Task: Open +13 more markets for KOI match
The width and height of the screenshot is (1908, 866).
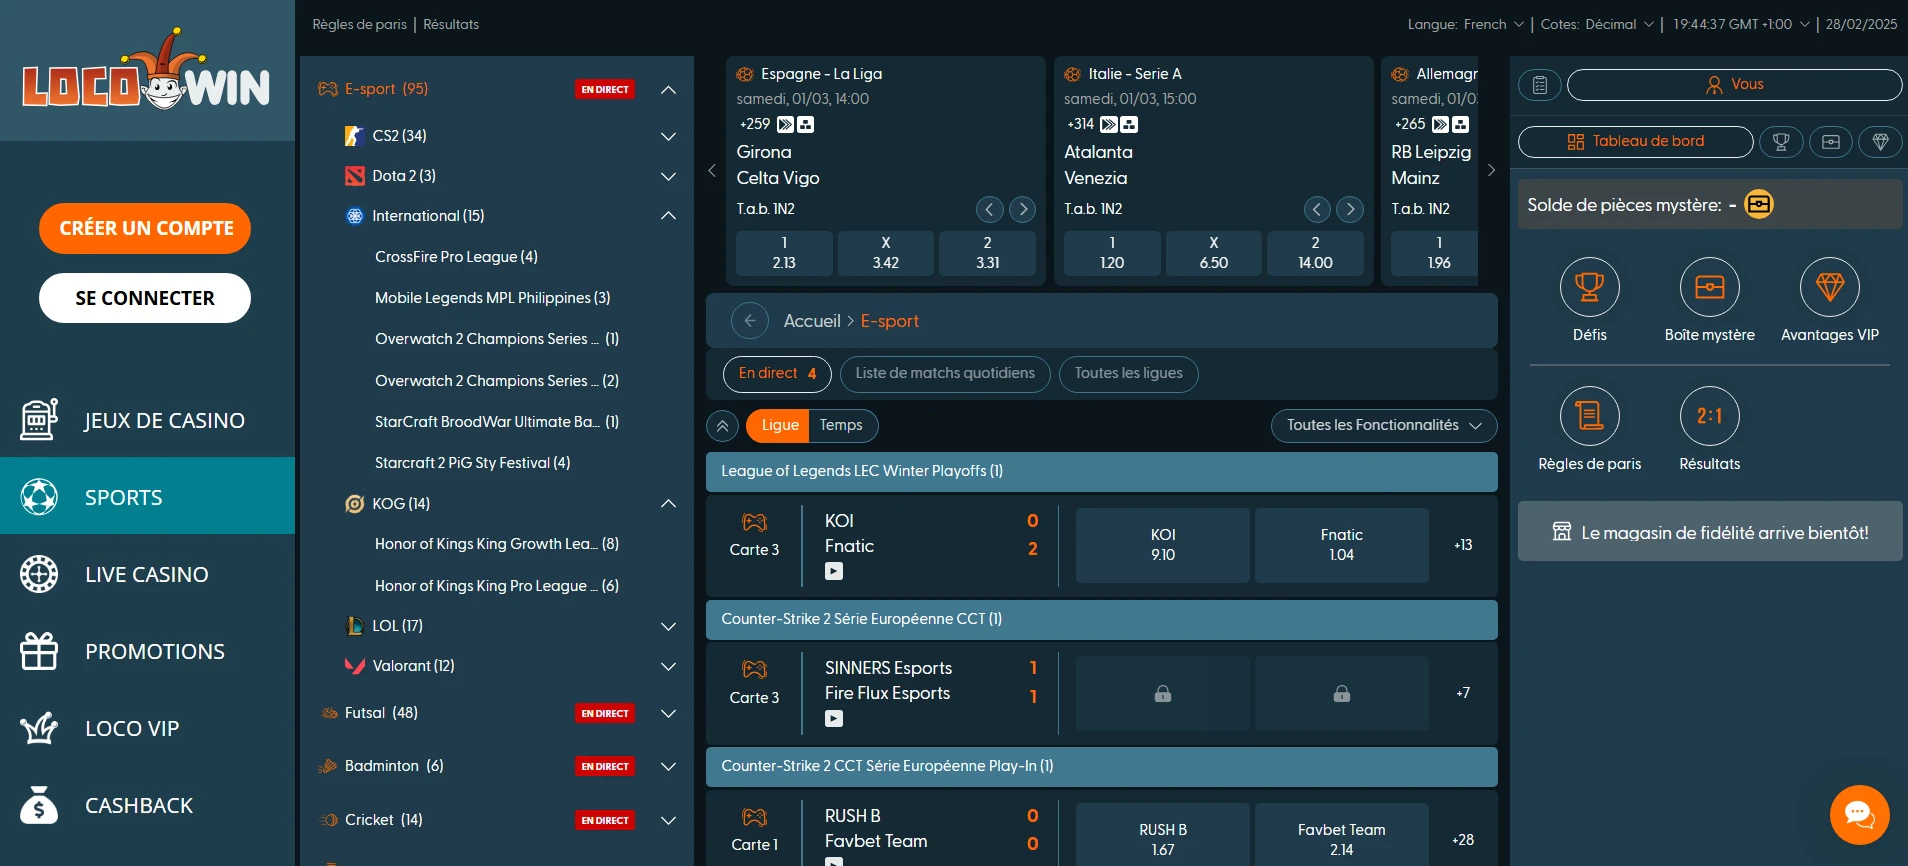Action: 1463,545
